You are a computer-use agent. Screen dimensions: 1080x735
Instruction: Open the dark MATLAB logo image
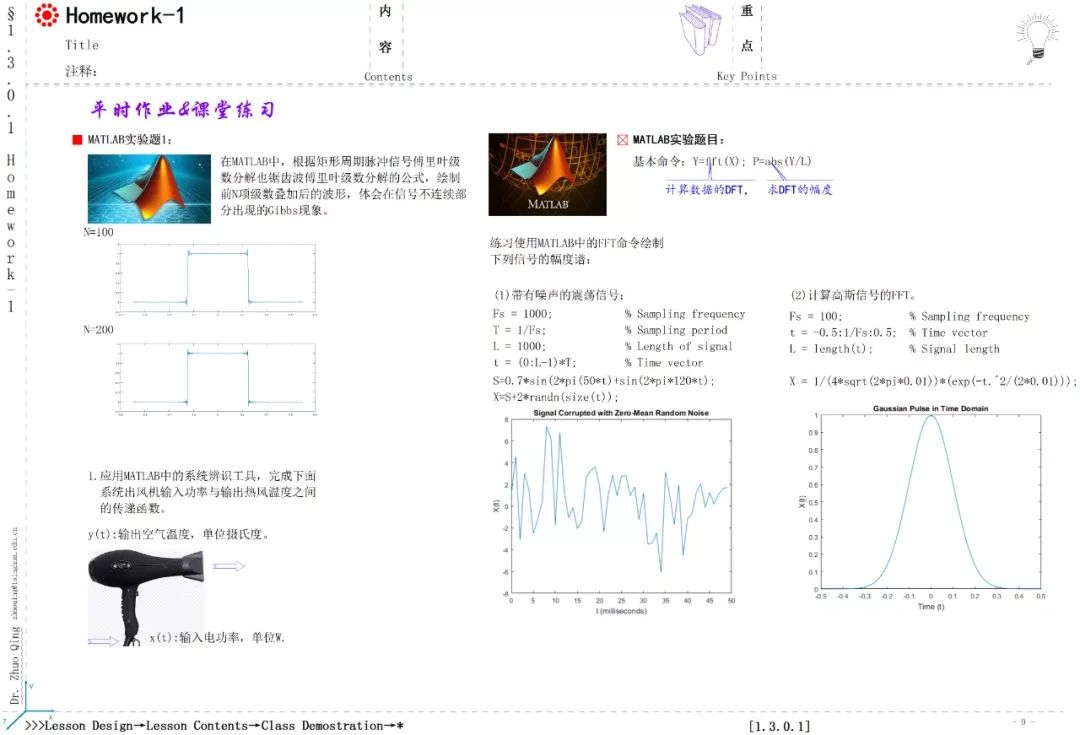548,174
